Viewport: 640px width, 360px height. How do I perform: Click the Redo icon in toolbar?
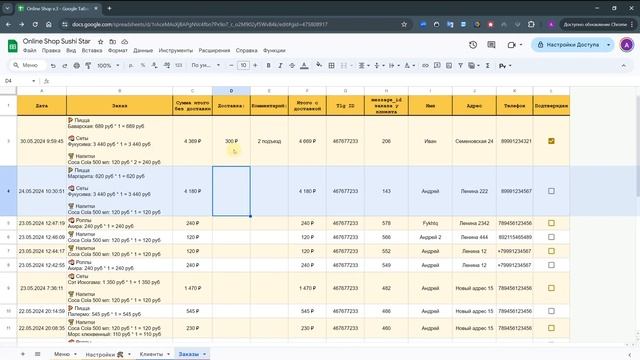(64, 65)
